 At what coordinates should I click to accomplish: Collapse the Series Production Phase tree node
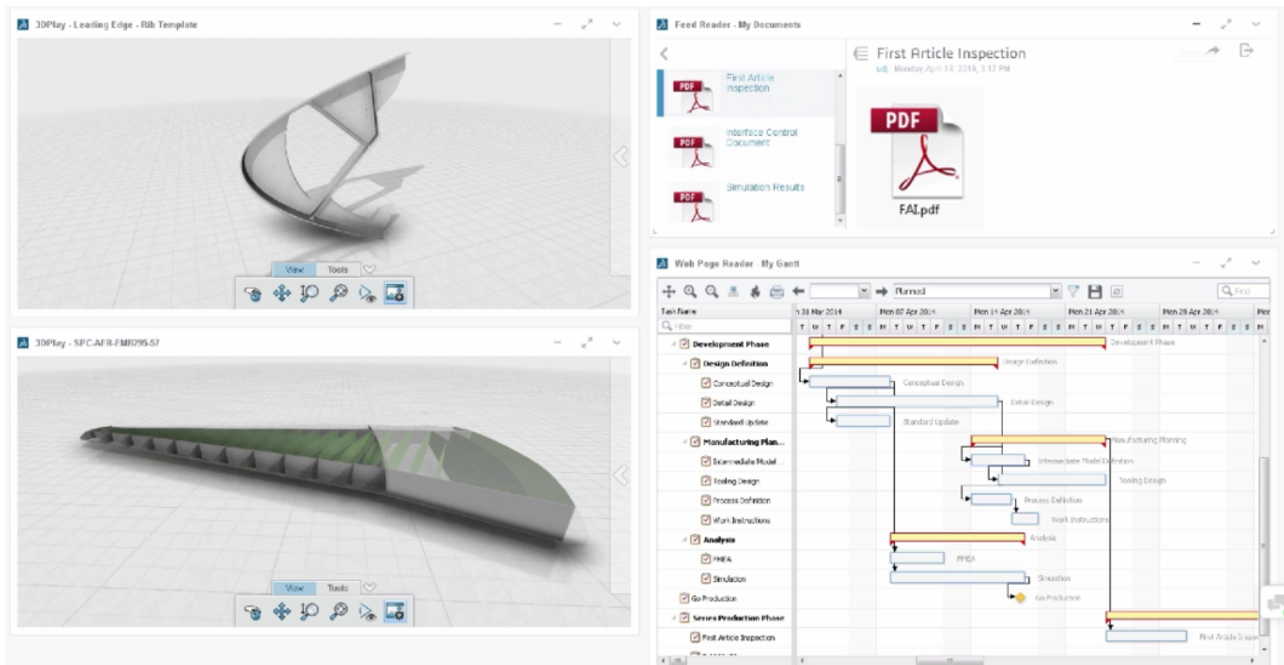(x=674, y=618)
